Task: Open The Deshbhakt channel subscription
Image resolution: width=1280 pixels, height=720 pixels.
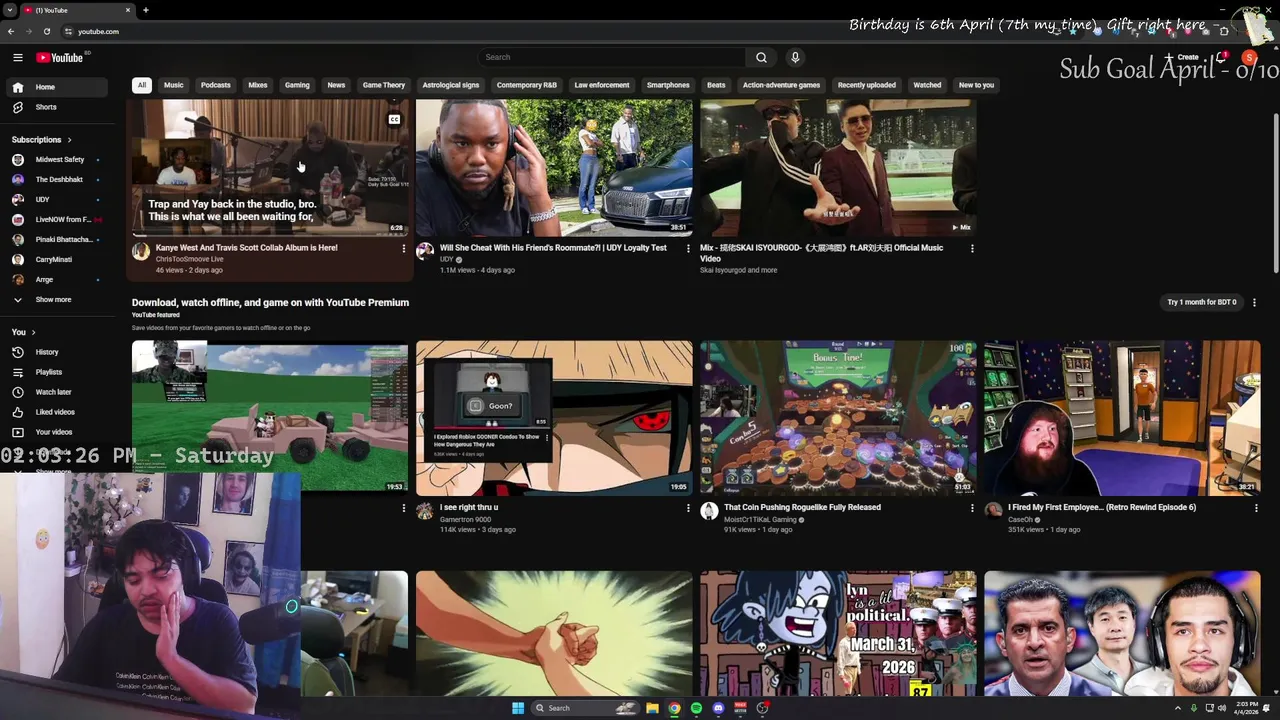Action: click(57, 179)
